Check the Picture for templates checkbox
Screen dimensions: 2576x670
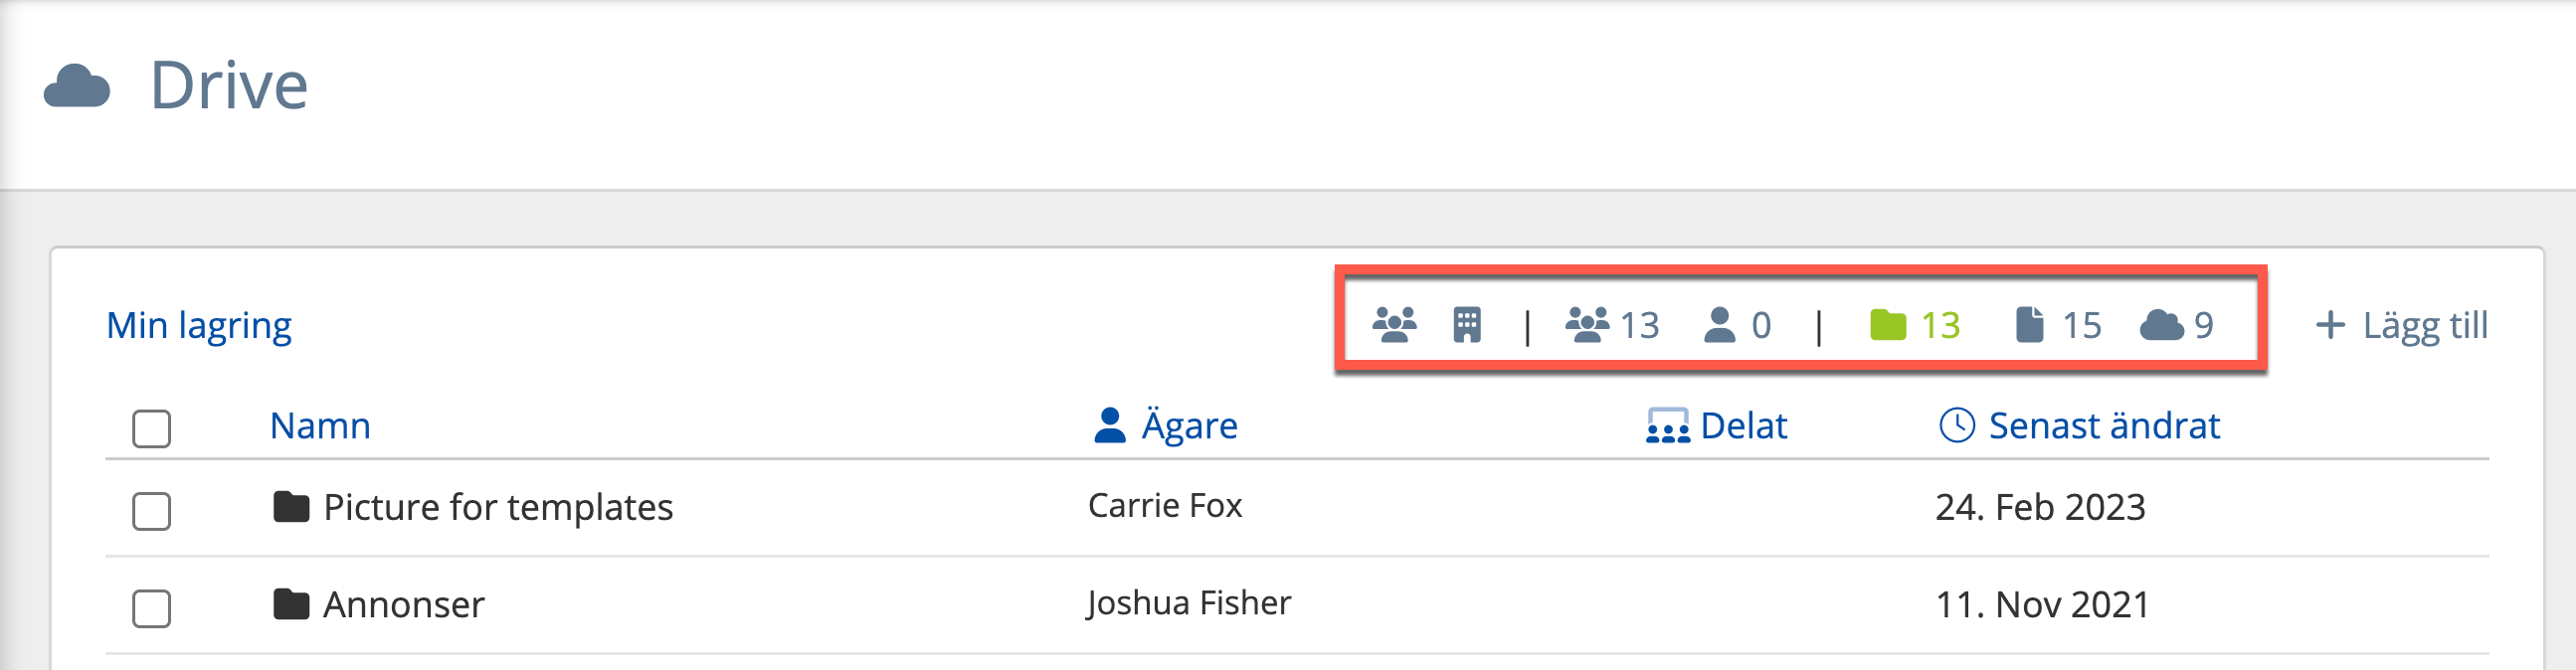tap(152, 511)
